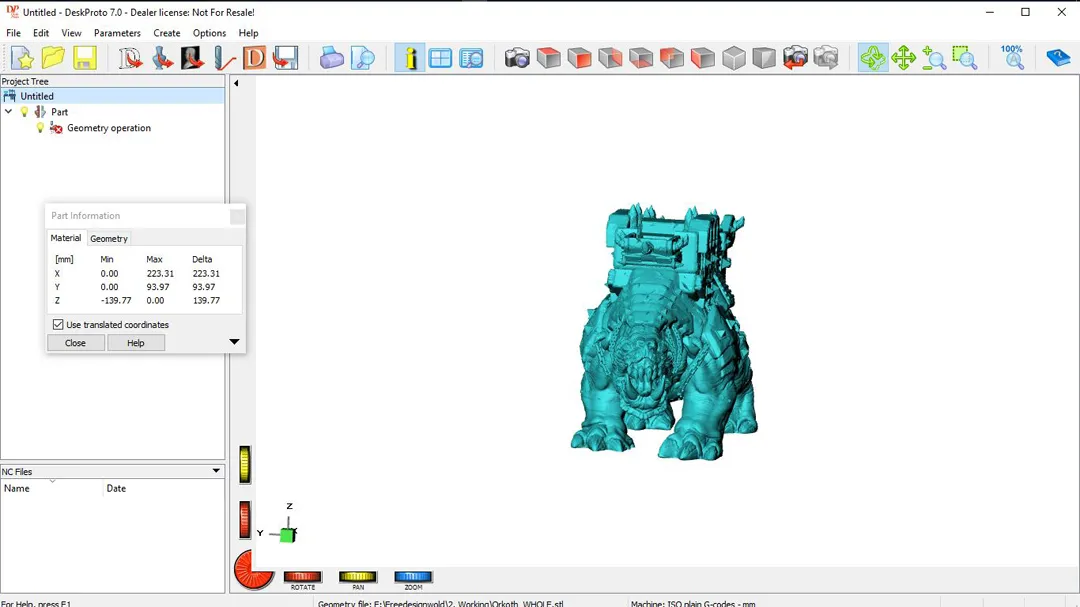Click the orange D simulation icon
Screen dimensions: 1080x607
click(x=254, y=58)
